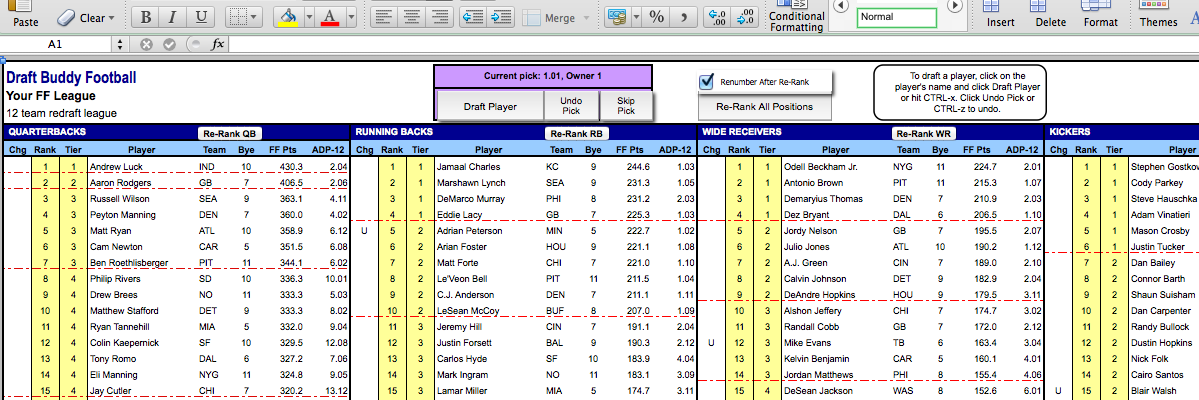
Task: Click the fill color paint bucket
Action: point(288,17)
